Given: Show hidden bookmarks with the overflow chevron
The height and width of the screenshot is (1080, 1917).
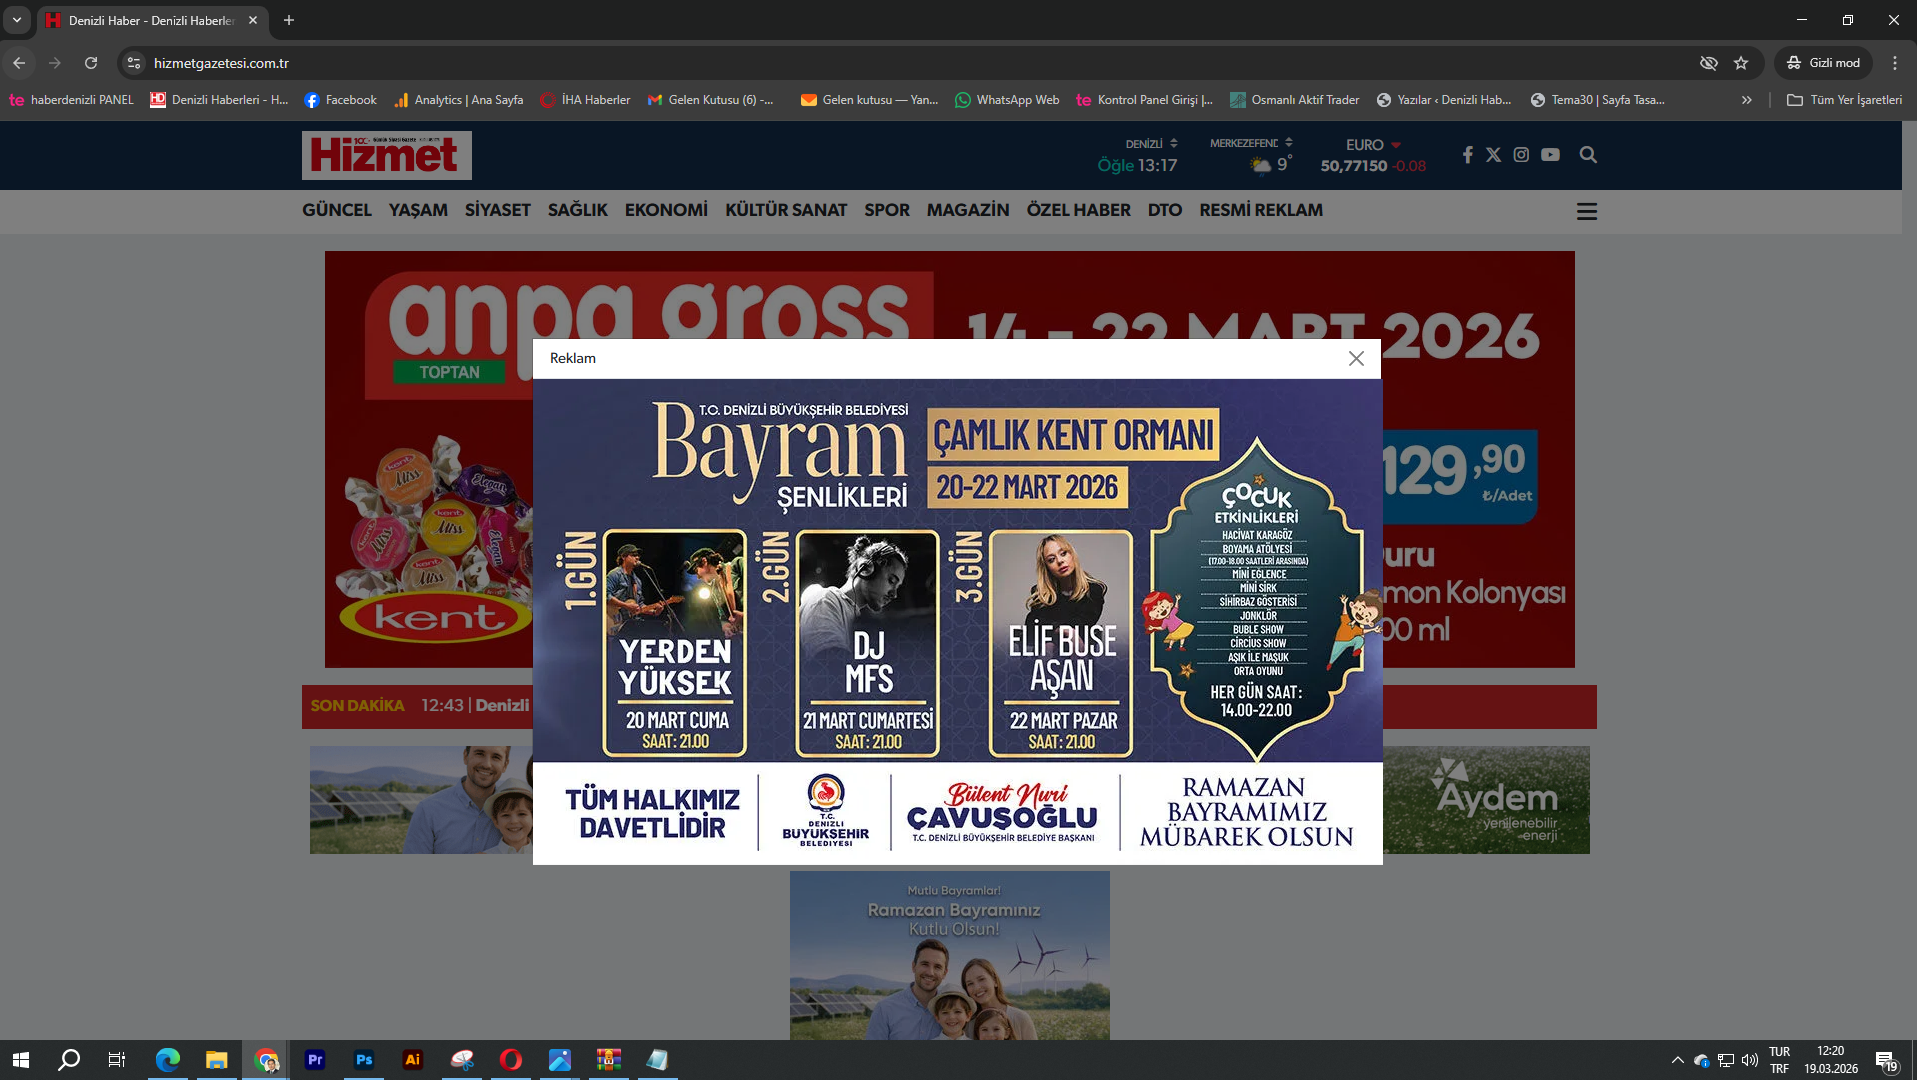Looking at the screenshot, I should click(1746, 100).
